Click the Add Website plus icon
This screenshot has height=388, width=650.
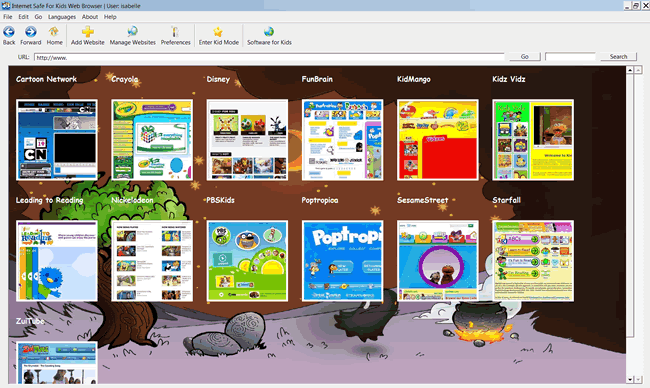pyautogui.click(x=87, y=32)
